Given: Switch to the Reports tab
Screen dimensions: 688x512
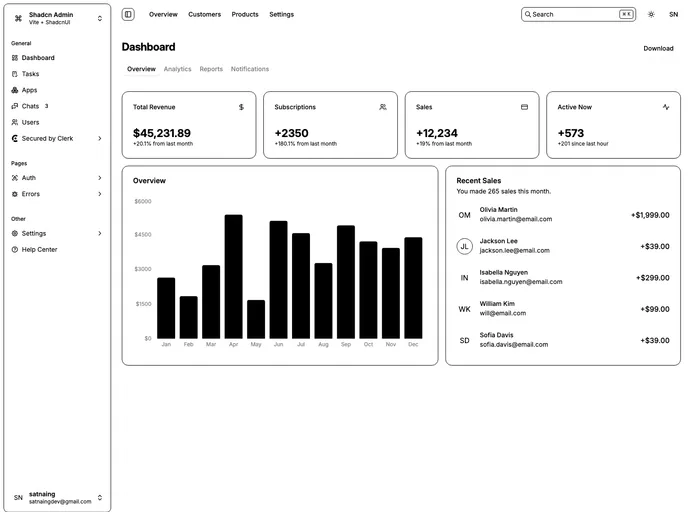Looking at the screenshot, I should pos(211,69).
